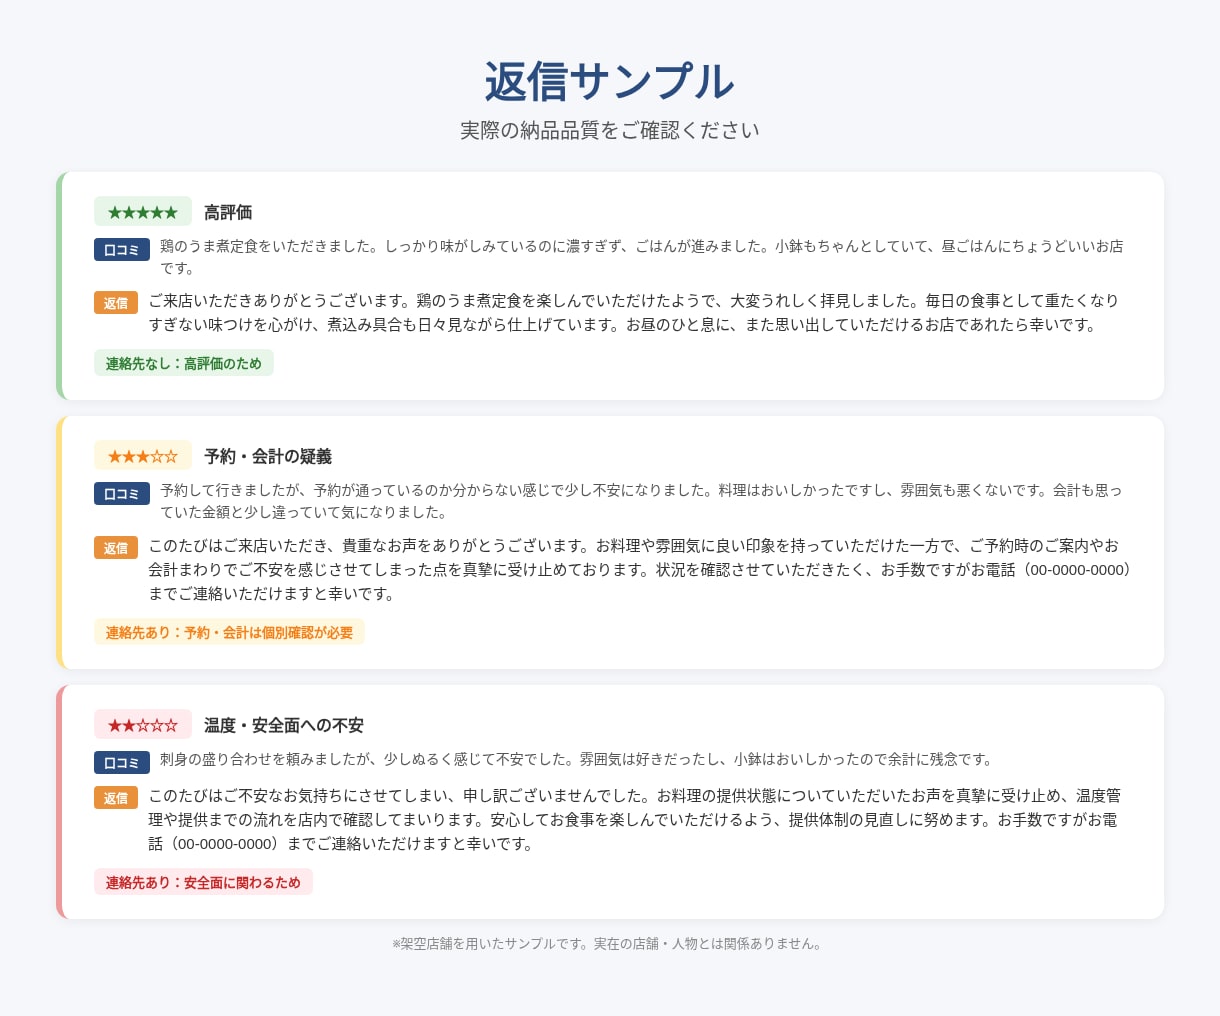The width and height of the screenshot is (1220, 1016).
Task: Select the 温度・安全面への不安 card title
Action: pyautogui.click(x=284, y=725)
